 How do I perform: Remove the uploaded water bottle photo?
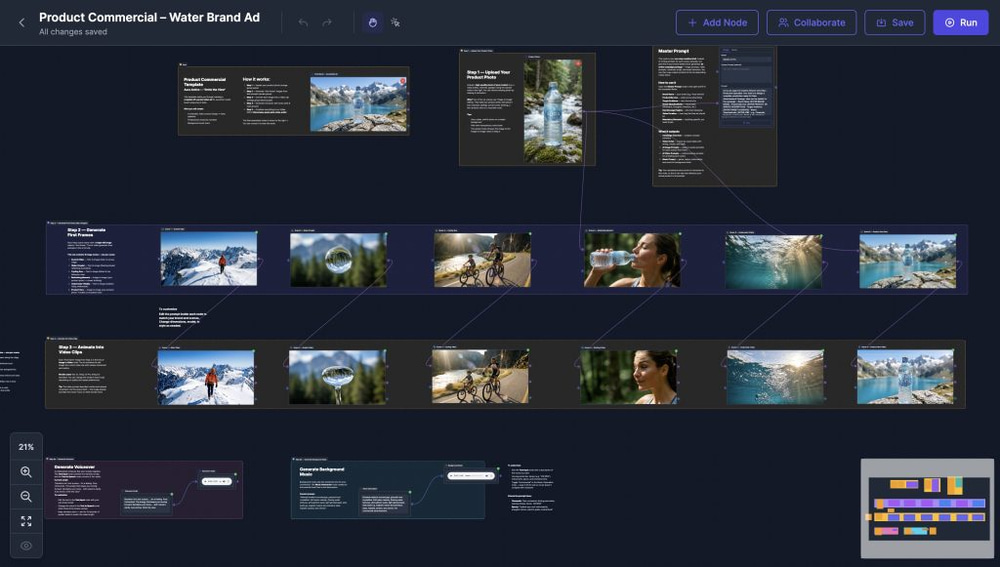point(577,64)
